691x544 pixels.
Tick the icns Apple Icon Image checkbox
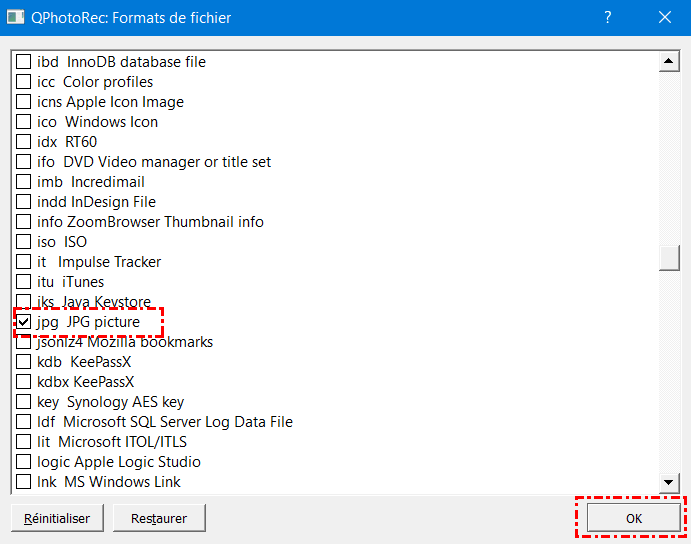[x=24, y=102]
